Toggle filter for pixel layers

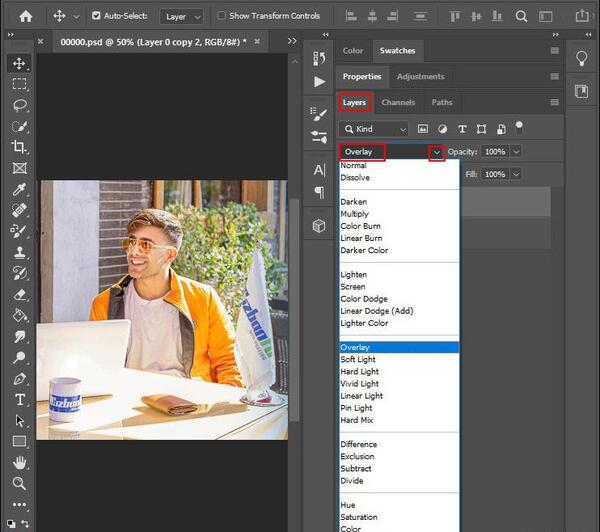(423, 129)
